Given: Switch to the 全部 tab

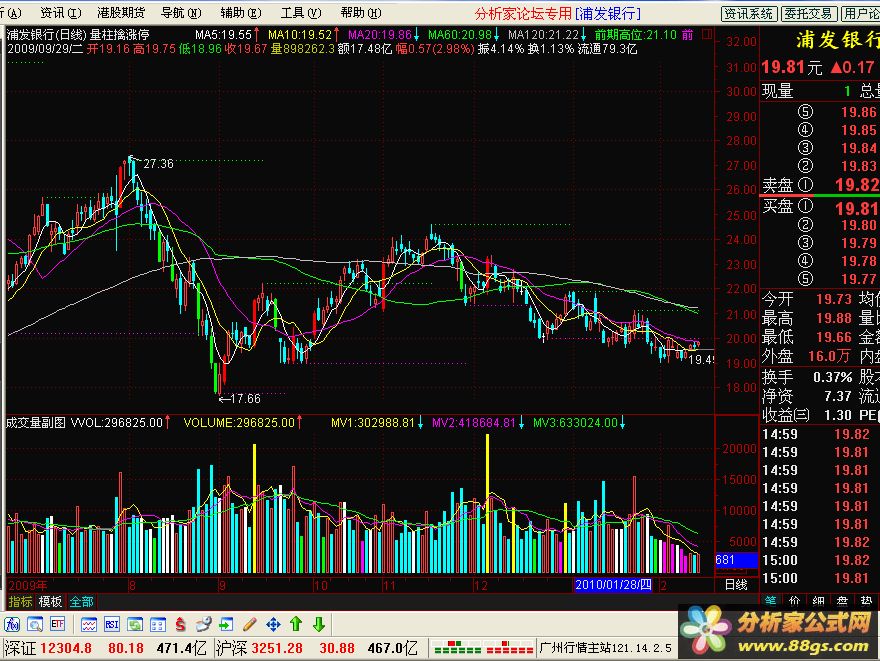Looking at the screenshot, I should tap(81, 602).
